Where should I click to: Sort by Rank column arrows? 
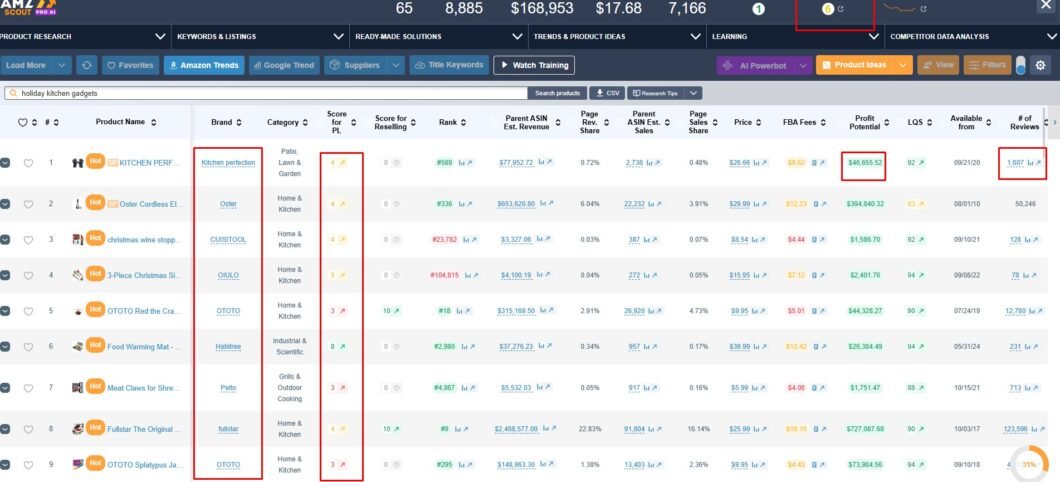[462, 122]
